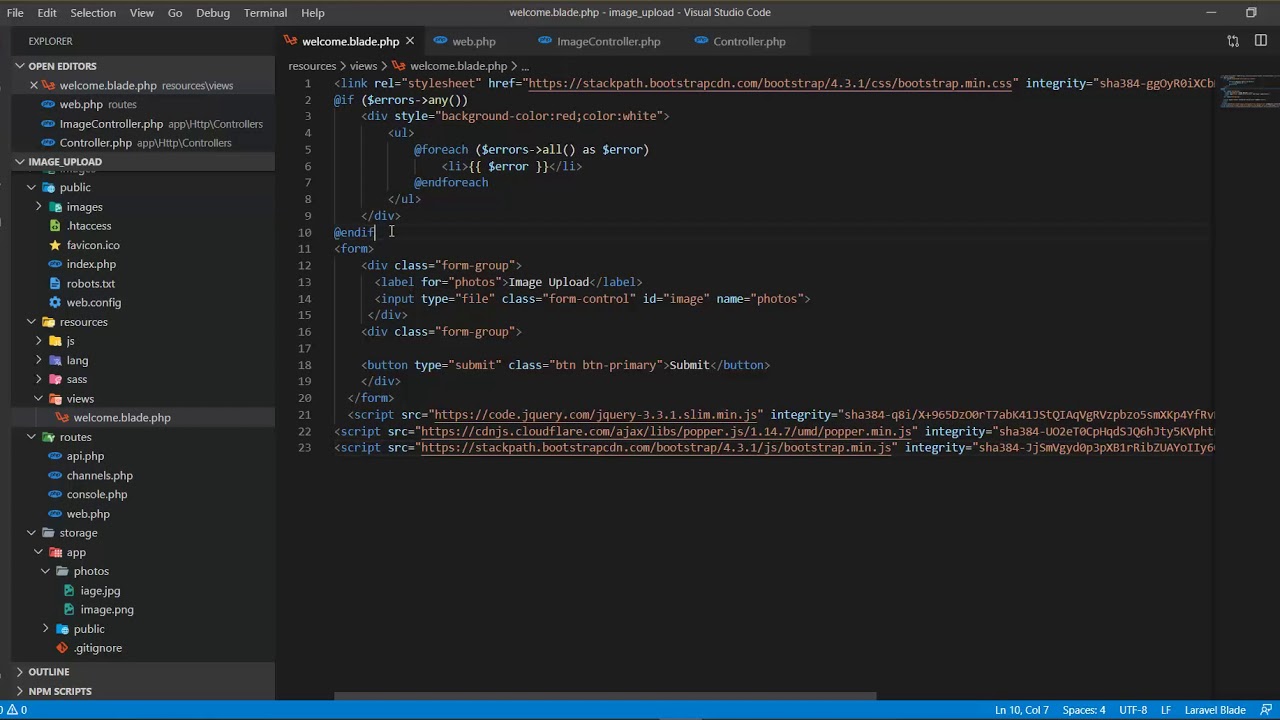This screenshot has height=720, width=1280.
Task: Click the errors and warnings status bar icon
Action: coord(14,710)
